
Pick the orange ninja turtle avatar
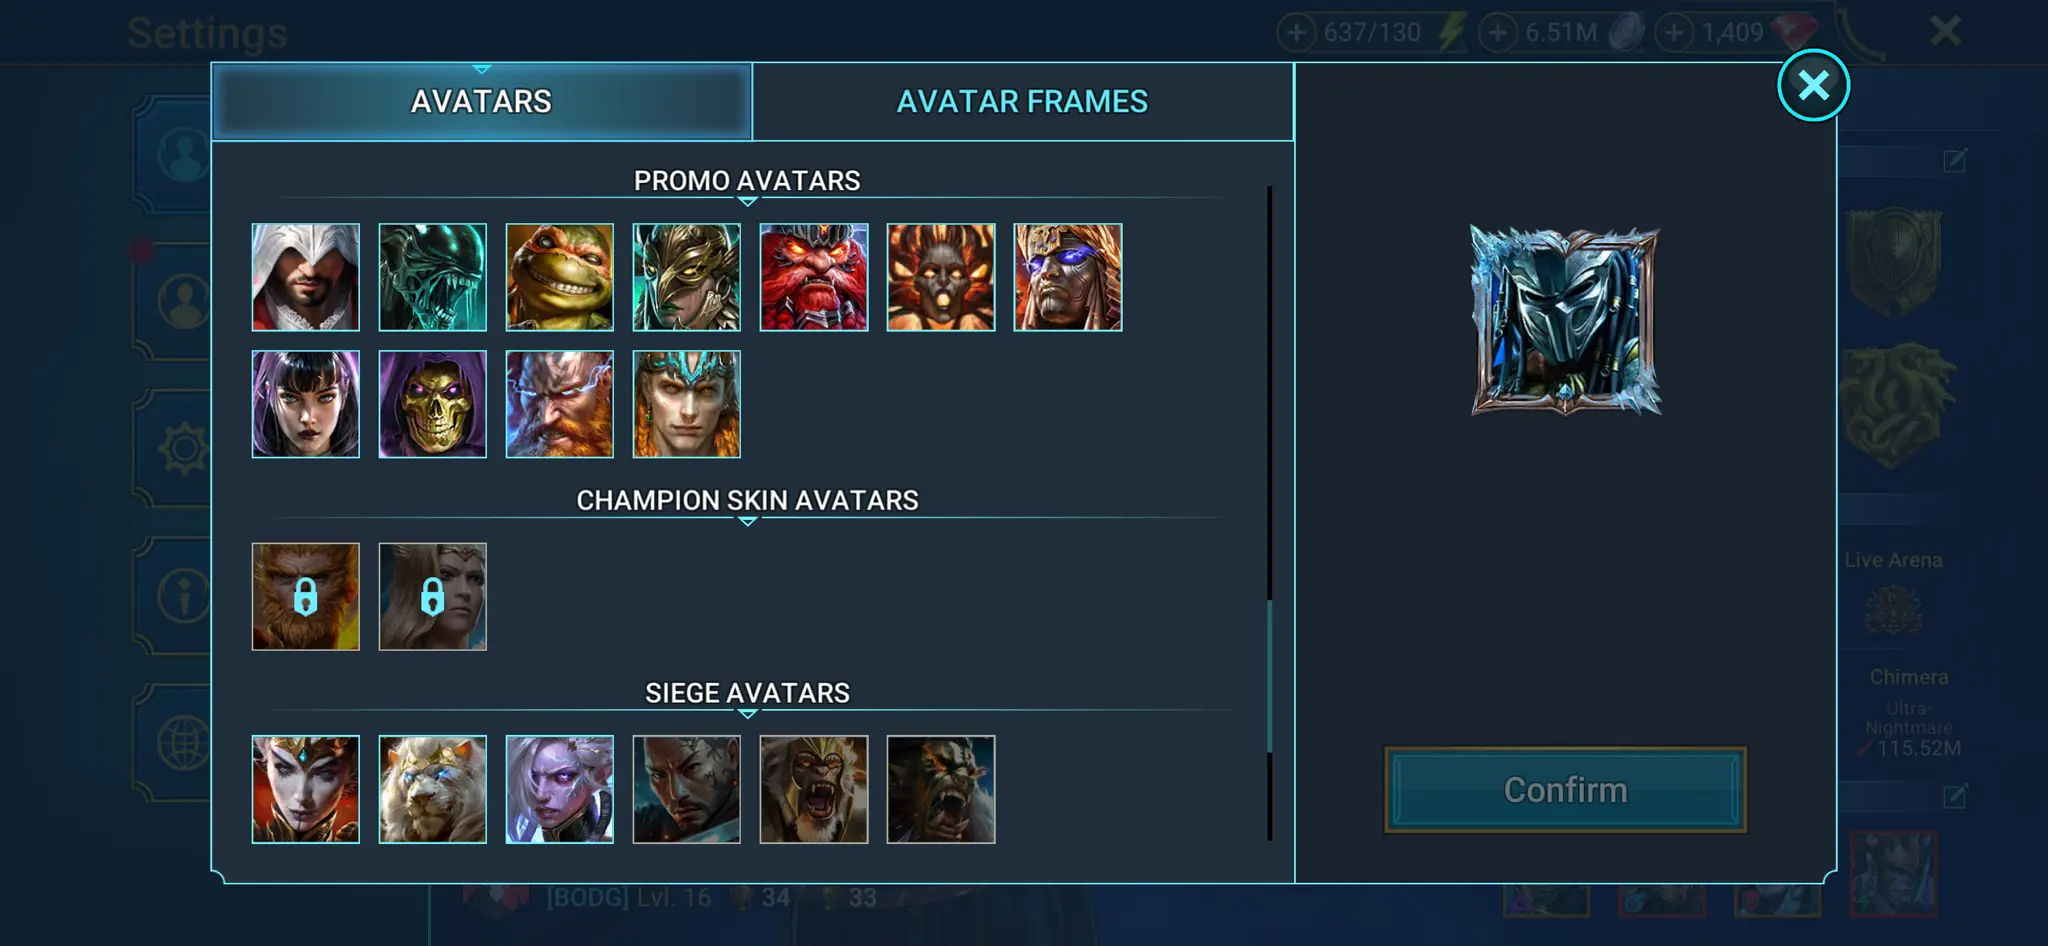(559, 277)
